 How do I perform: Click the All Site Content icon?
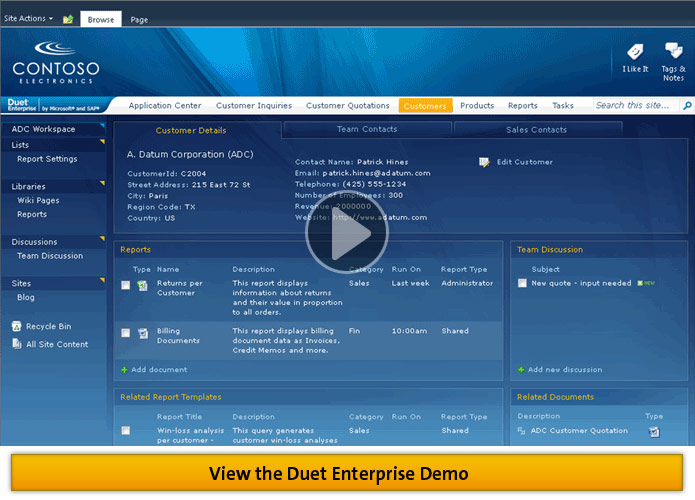[x=17, y=344]
